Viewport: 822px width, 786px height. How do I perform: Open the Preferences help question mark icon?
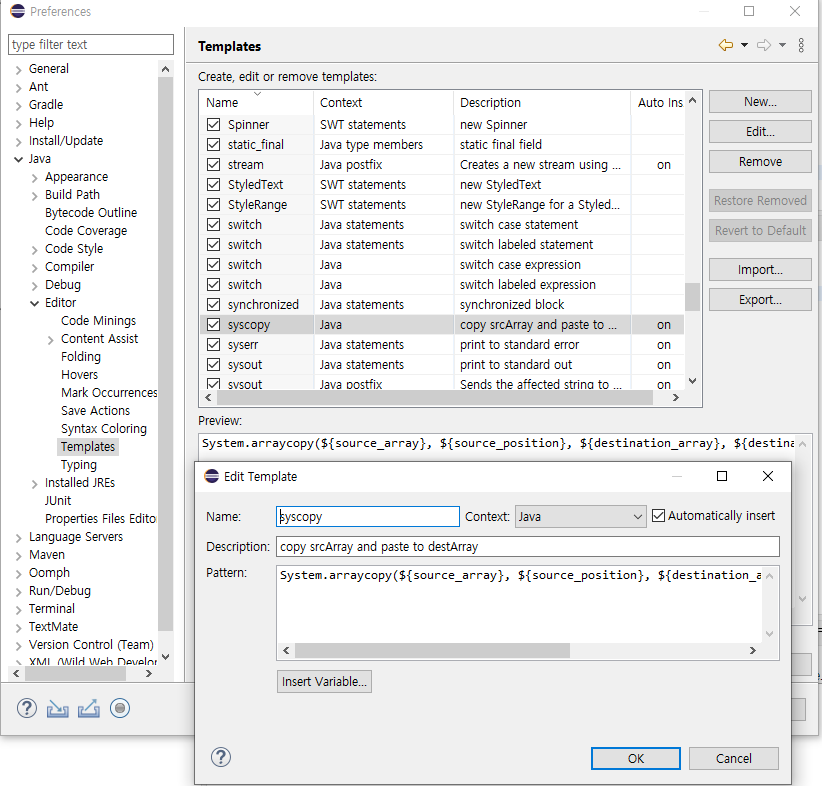point(27,708)
